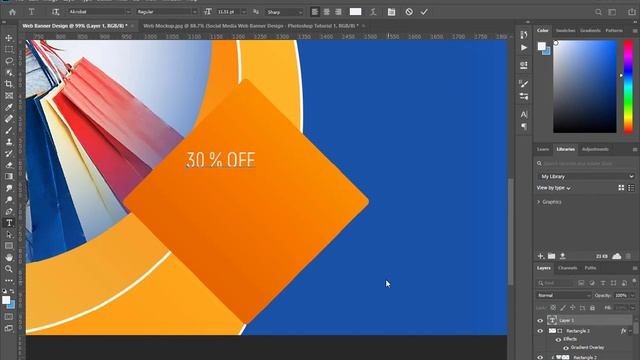Click the hue slider in Color panel
Viewport: 640px width, 360px height.
[628, 87]
